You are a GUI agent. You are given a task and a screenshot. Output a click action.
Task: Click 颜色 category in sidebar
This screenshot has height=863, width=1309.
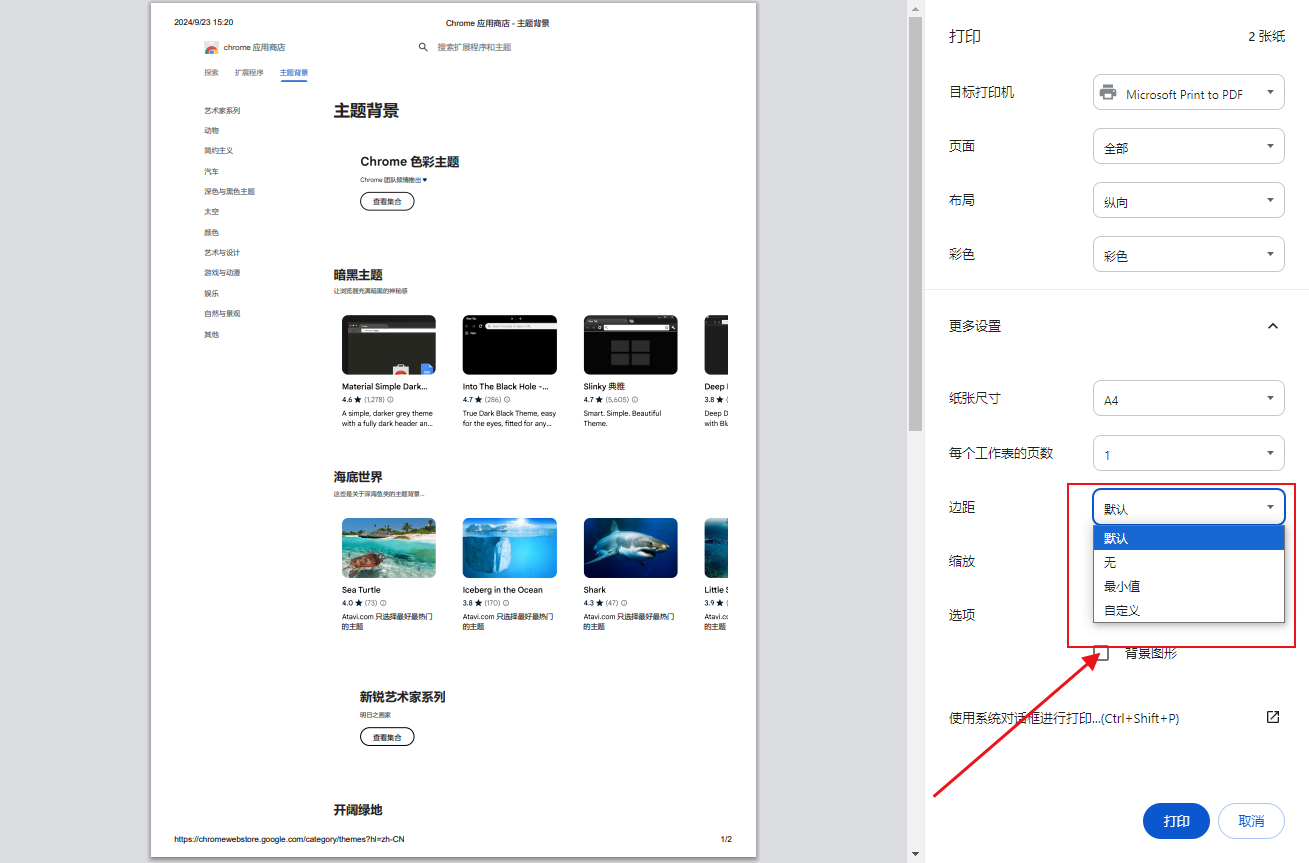[x=211, y=233]
